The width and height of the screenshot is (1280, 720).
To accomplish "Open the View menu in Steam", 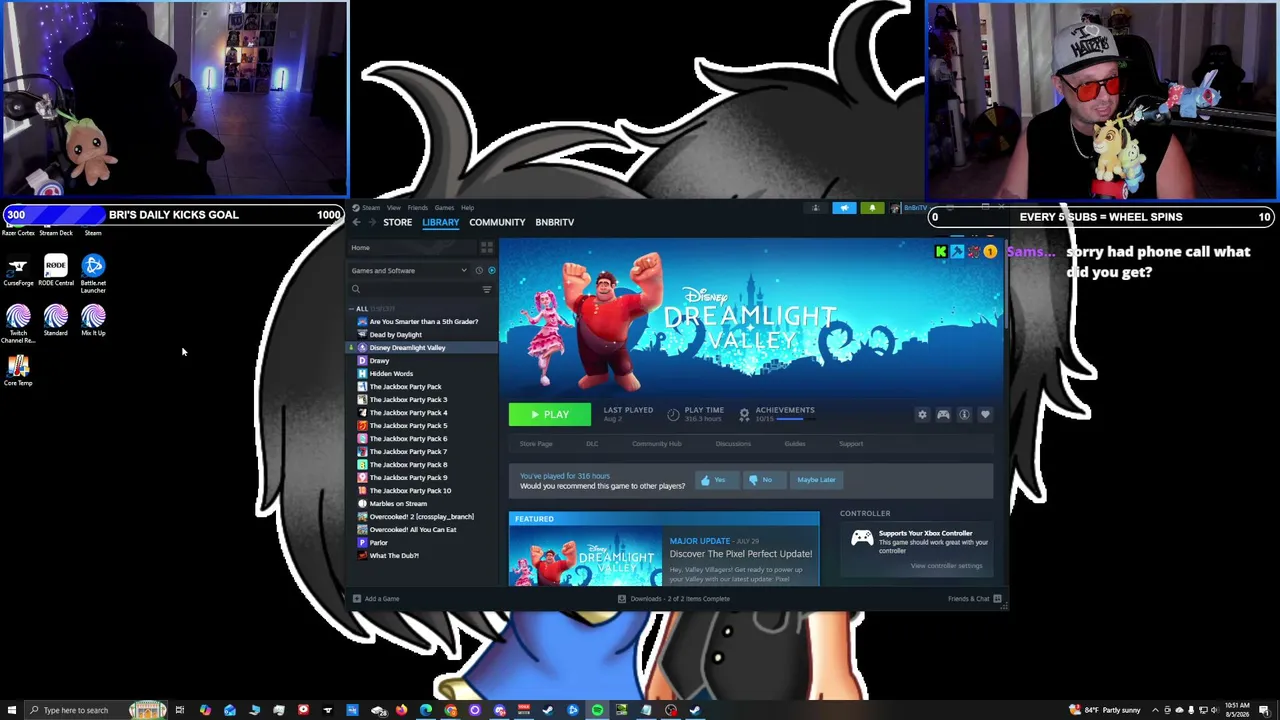I will pos(394,208).
